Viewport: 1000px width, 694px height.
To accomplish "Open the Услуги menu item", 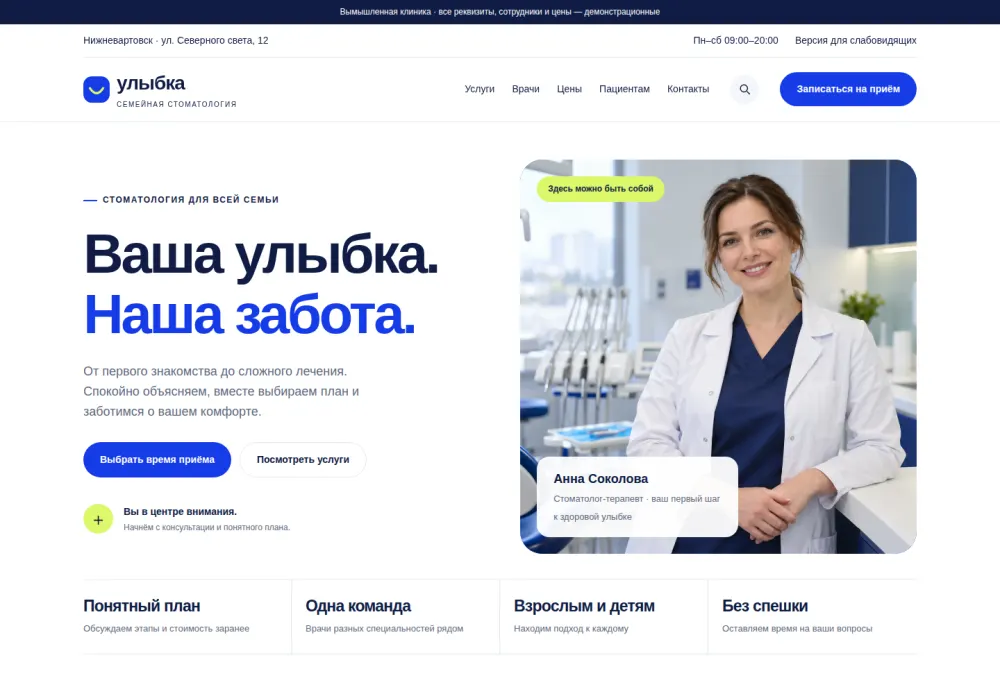I will point(480,89).
